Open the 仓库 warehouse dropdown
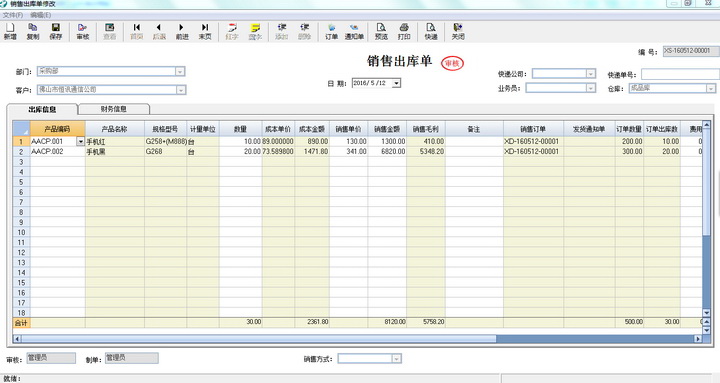720x383 pixels. pyautogui.click(x=710, y=88)
